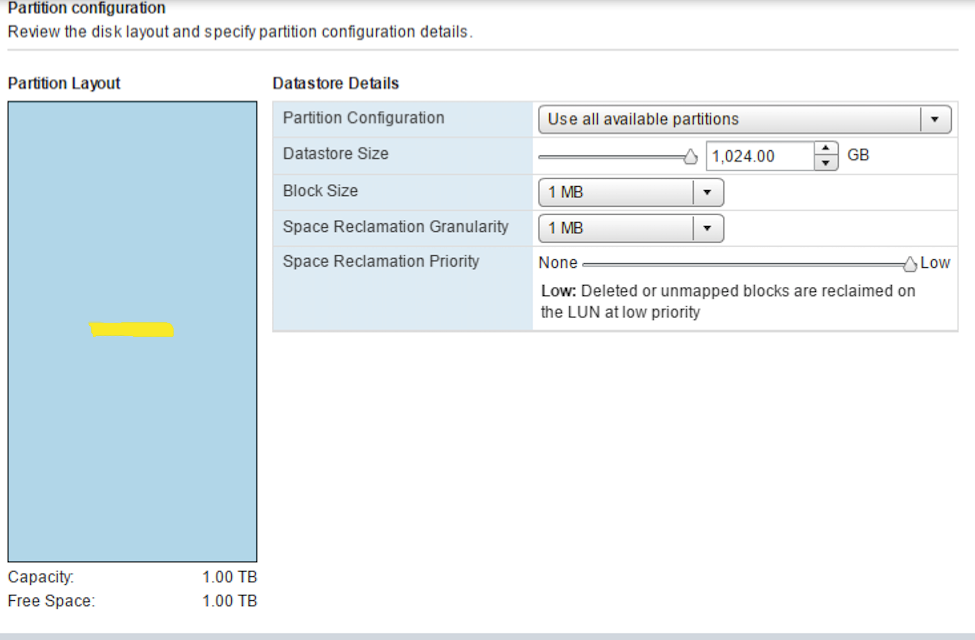The image size is (975, 640).
Task: Click the Datastore Size slider handle
Action: (690, 156)
